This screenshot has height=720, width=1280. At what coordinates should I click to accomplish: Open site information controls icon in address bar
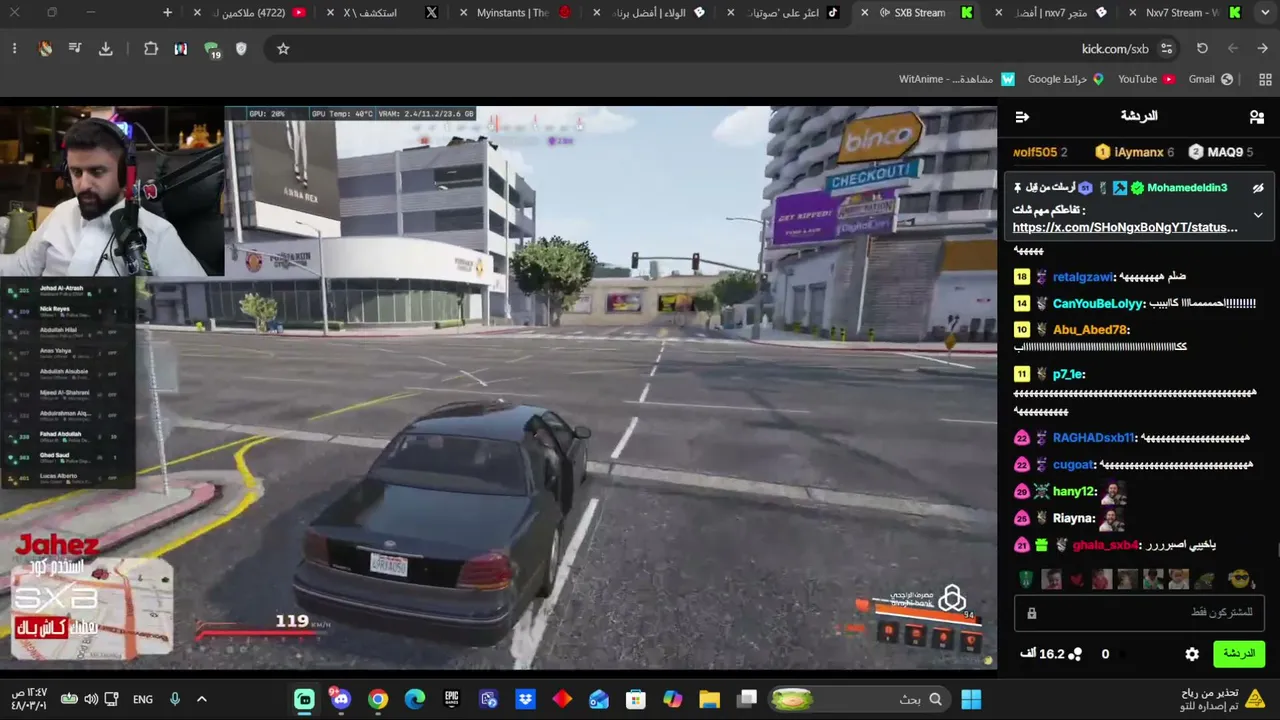point(1166,49)
